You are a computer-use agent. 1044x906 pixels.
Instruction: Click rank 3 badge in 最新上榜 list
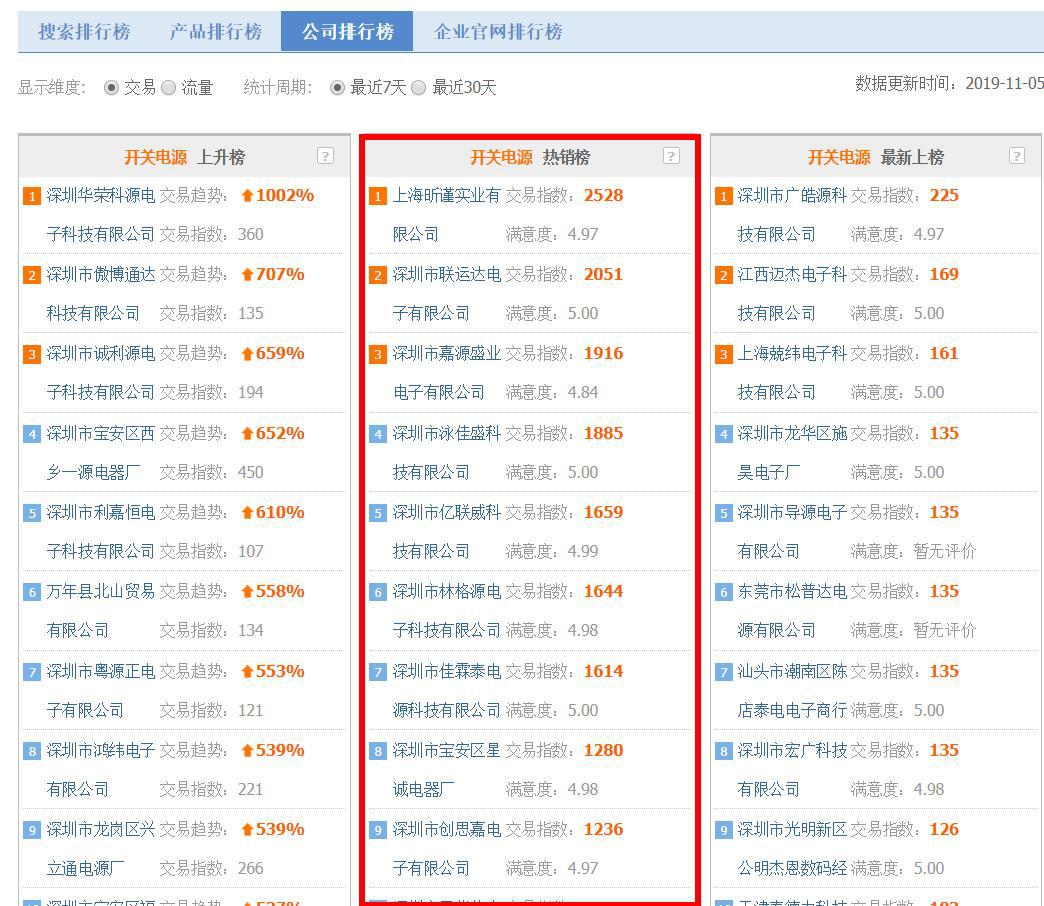[723, 354]
